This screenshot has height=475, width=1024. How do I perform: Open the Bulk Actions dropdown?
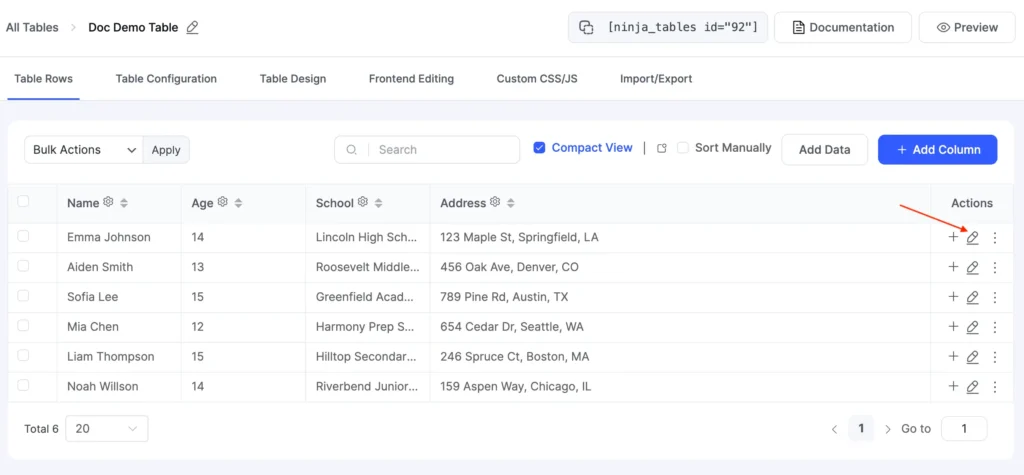tap(84, 150)
